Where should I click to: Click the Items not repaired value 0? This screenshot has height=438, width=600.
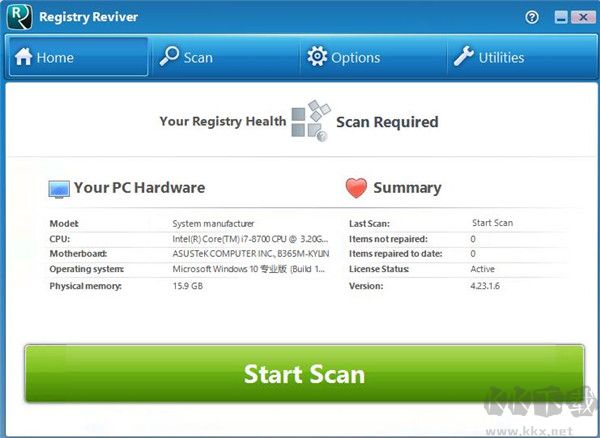pos(473,239)
